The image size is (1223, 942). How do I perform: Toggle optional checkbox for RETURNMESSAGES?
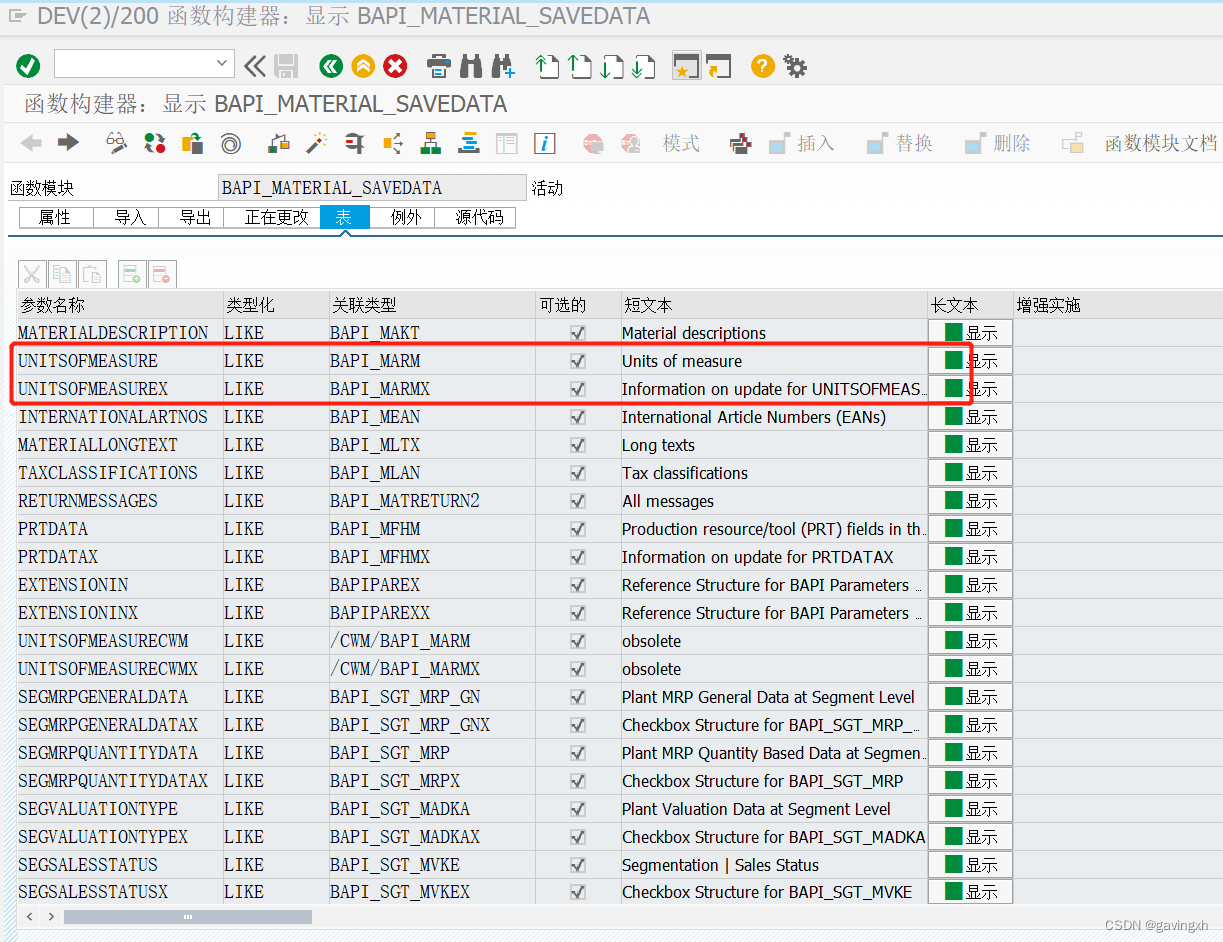click(578, 501)
